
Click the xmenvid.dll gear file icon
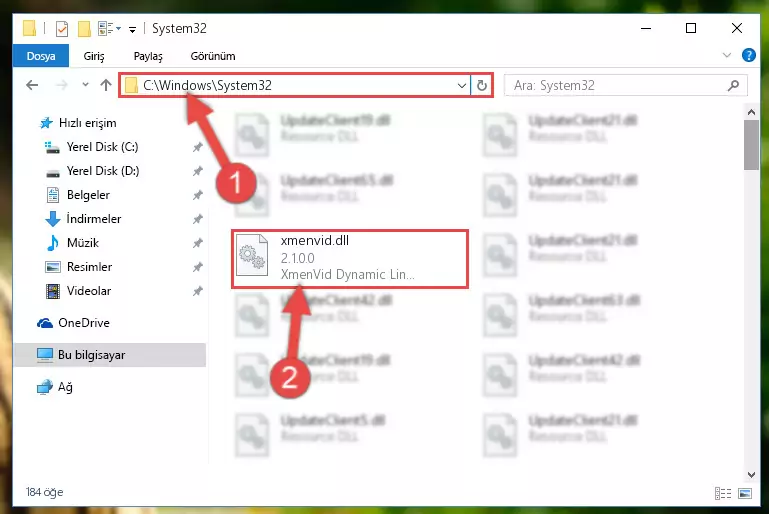[252, 255]
